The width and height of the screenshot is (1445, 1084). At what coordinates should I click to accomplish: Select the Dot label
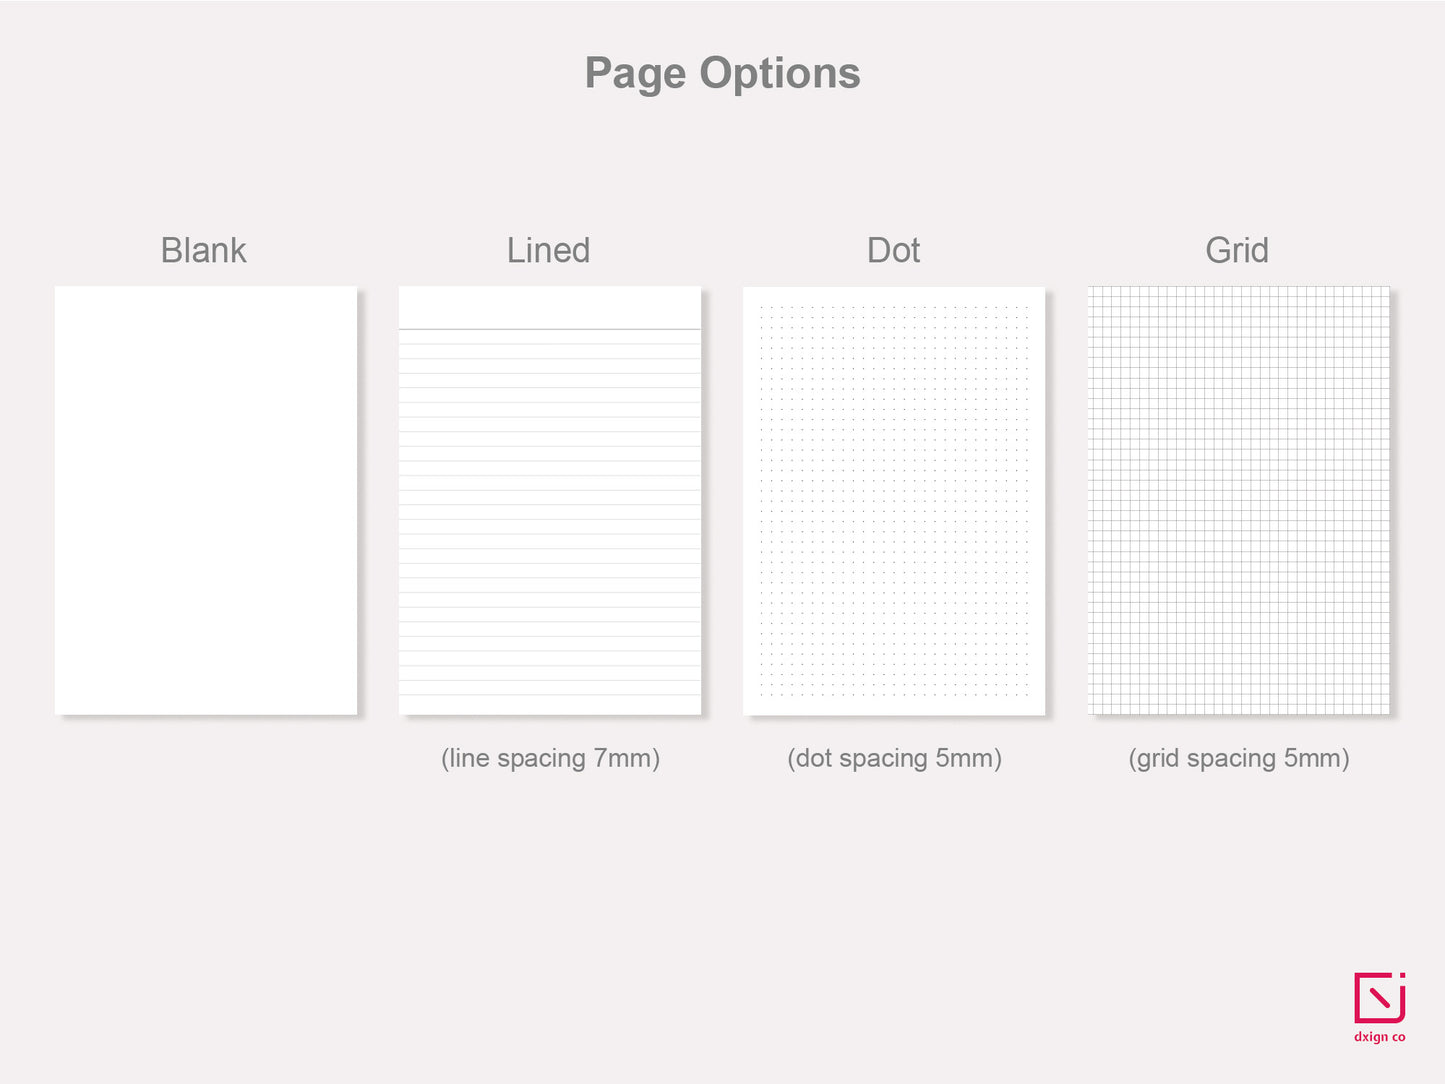(x=893, y=250)
